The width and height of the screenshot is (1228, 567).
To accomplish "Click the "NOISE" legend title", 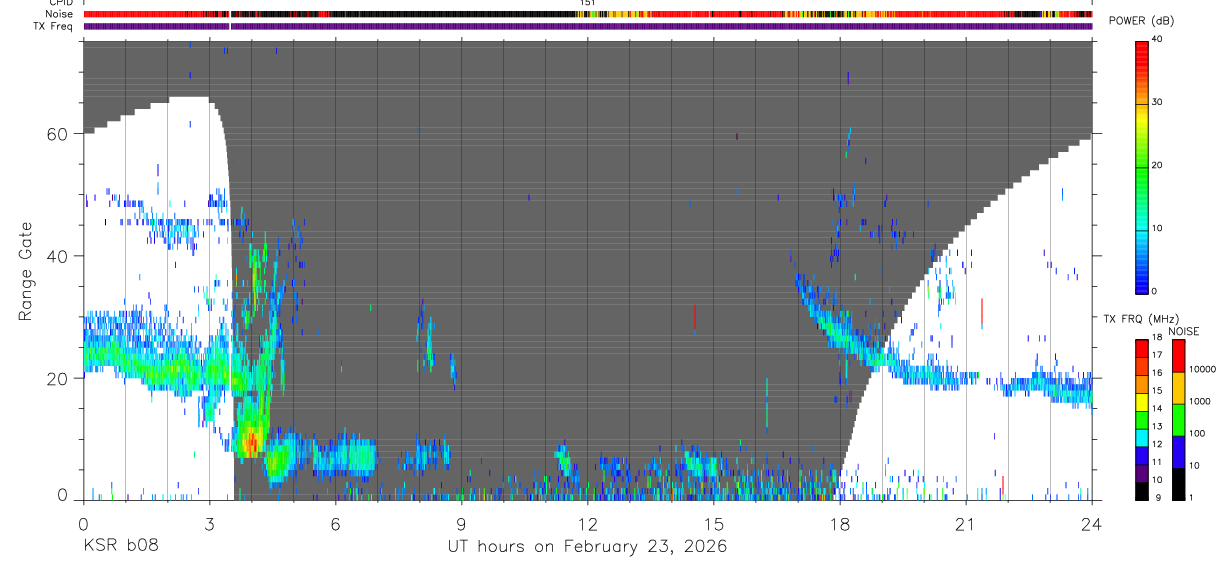I will point(1183,332).
